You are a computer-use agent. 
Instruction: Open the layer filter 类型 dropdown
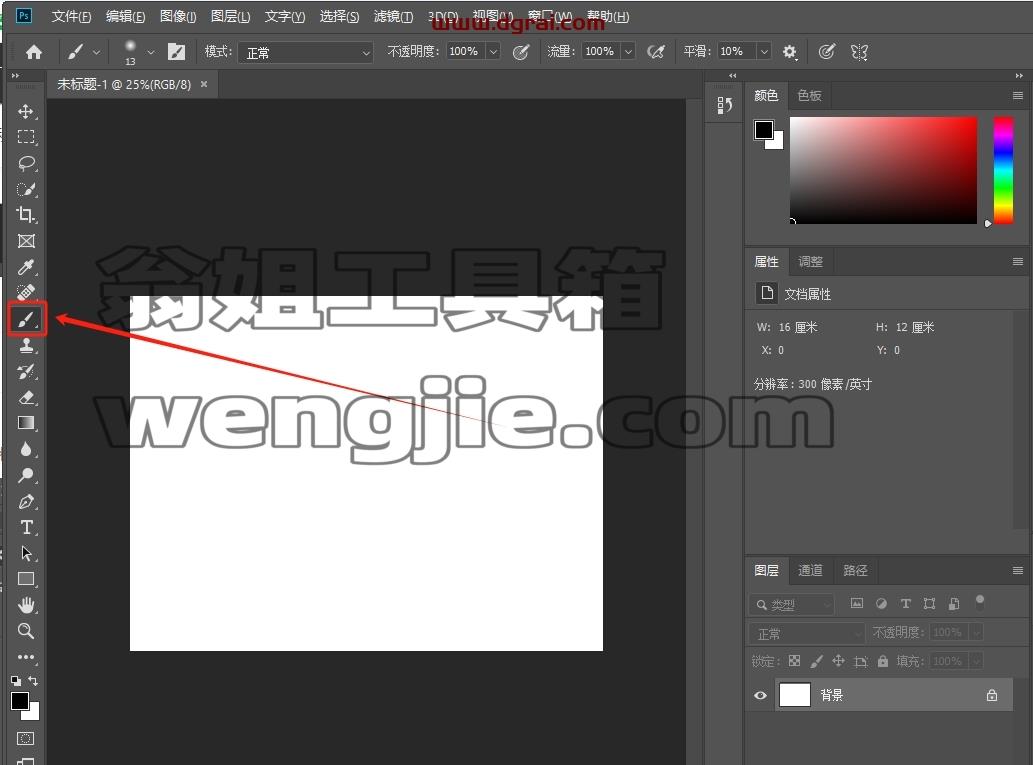pyautogui.click(x=792, y=604)
